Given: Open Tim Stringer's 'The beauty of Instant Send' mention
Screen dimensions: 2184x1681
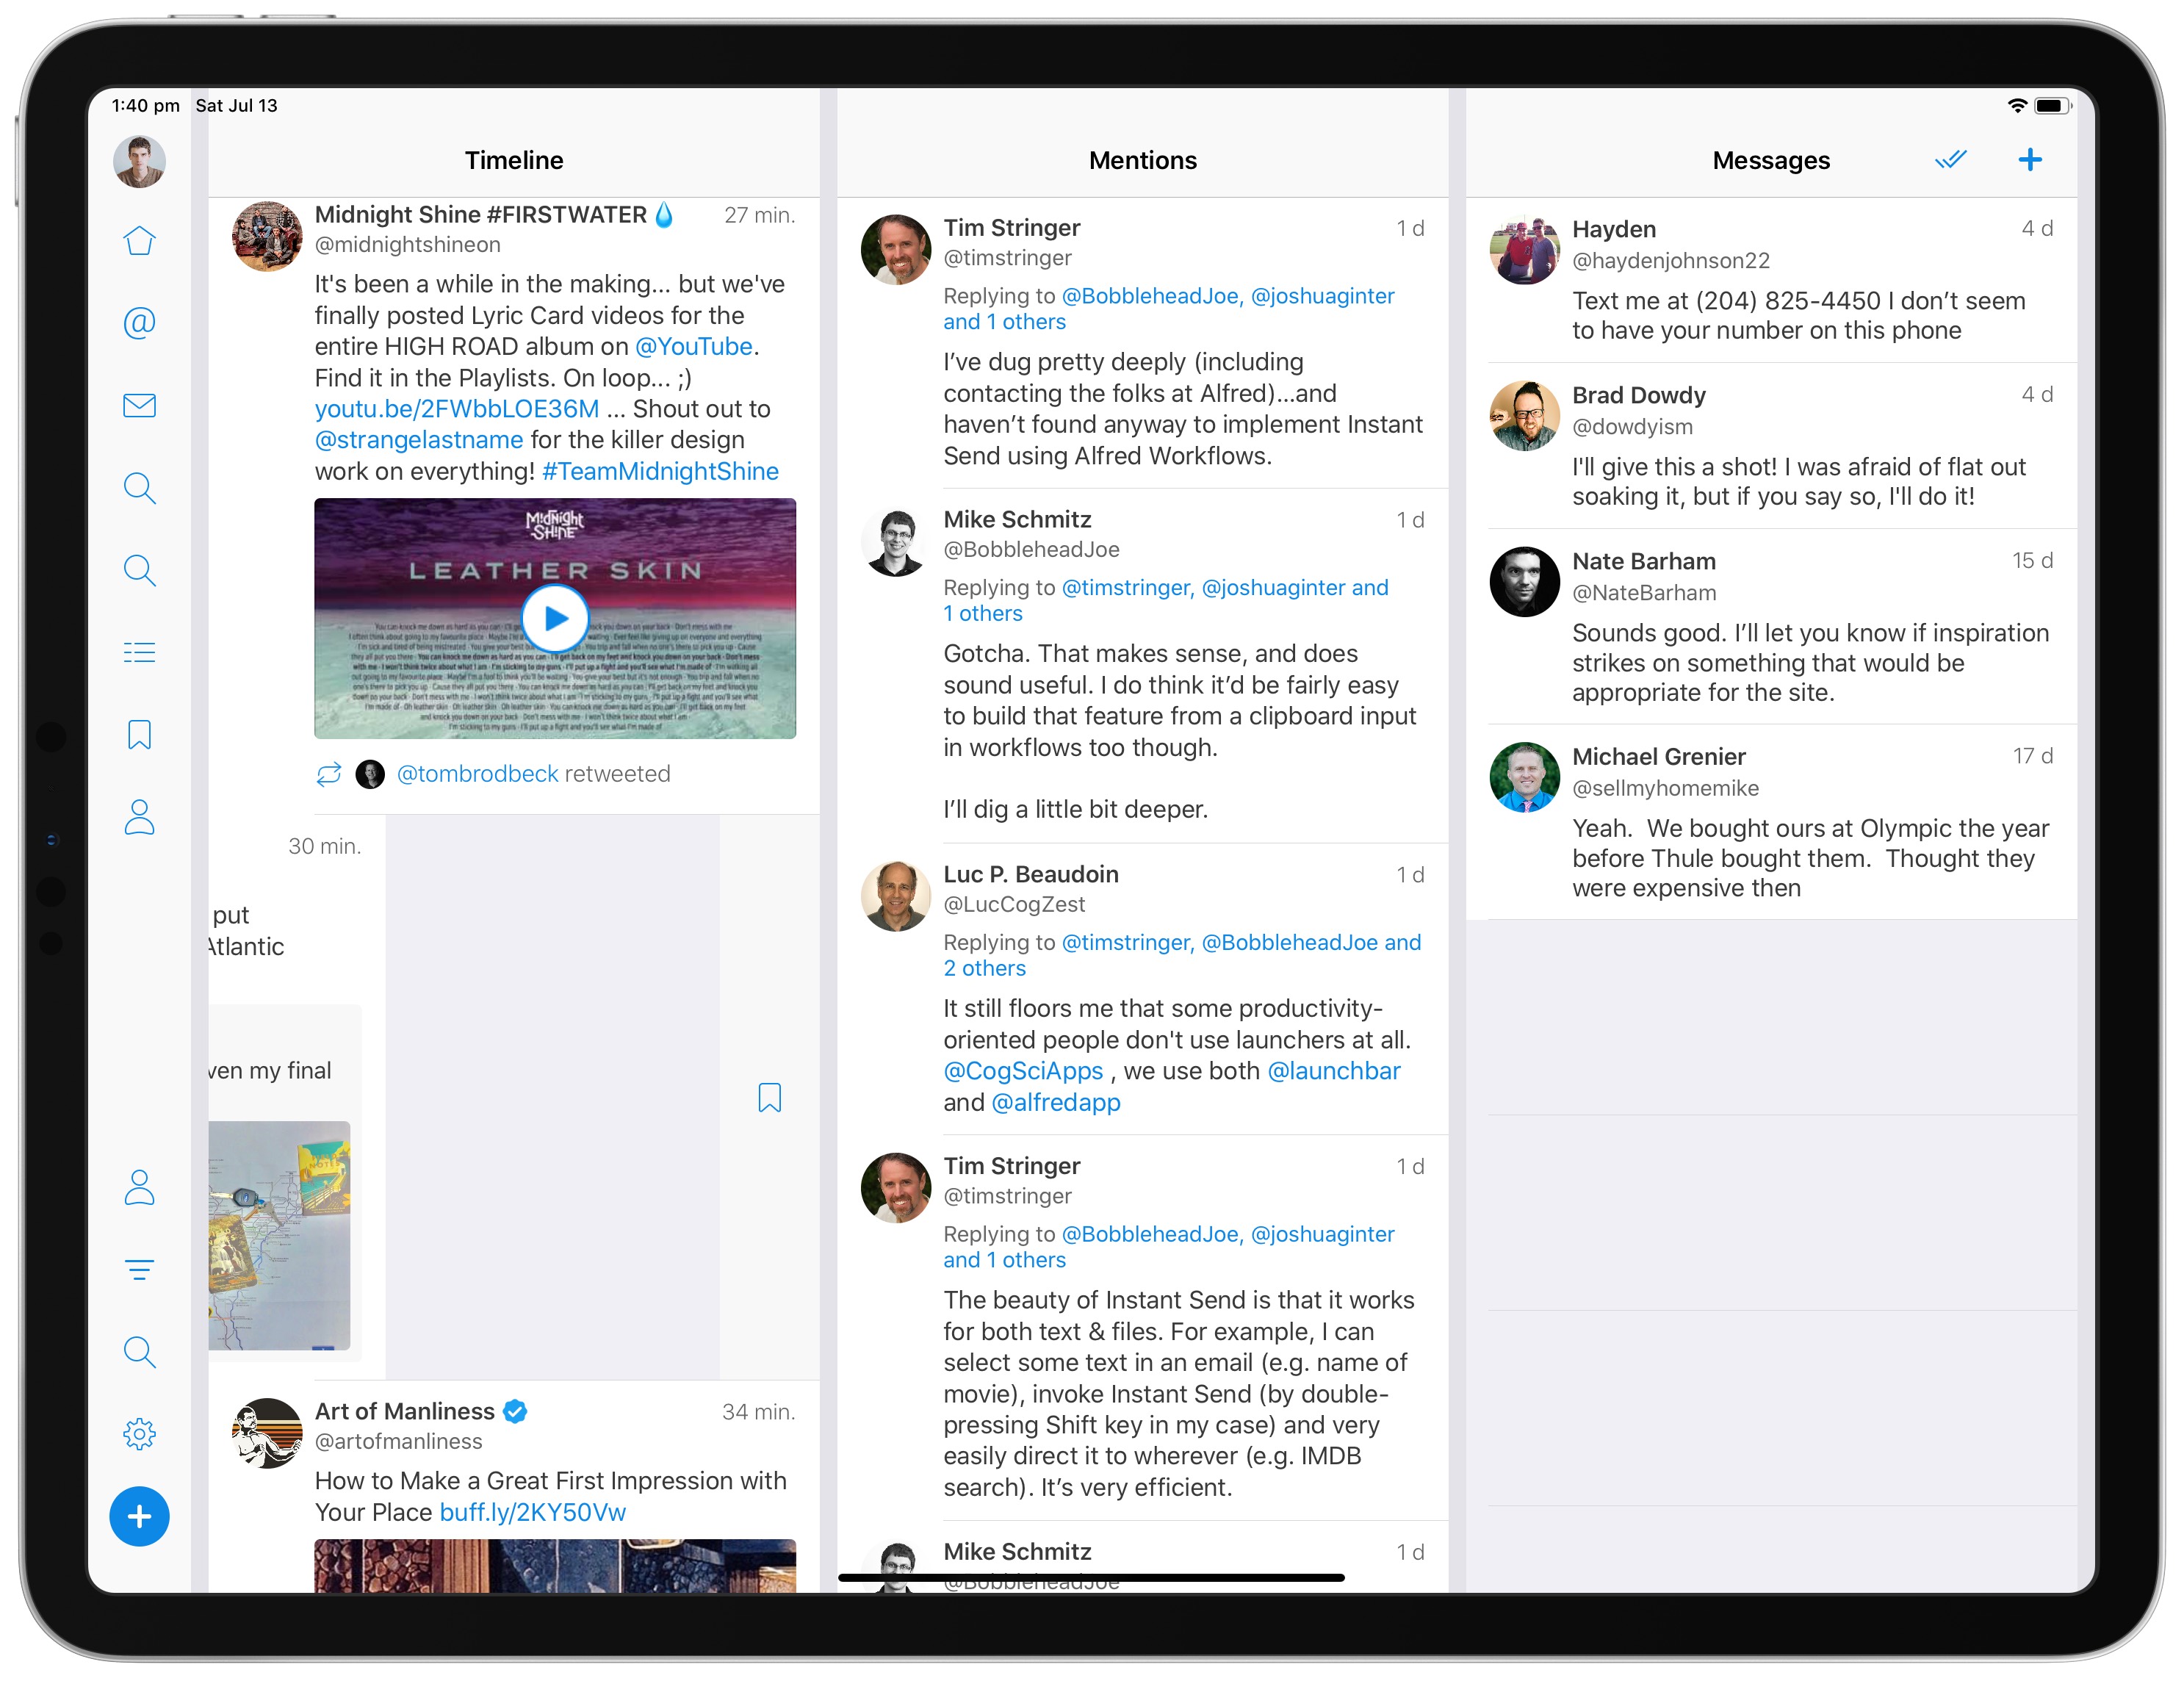Looking at the screenshot, I should pos(1142,1327).
